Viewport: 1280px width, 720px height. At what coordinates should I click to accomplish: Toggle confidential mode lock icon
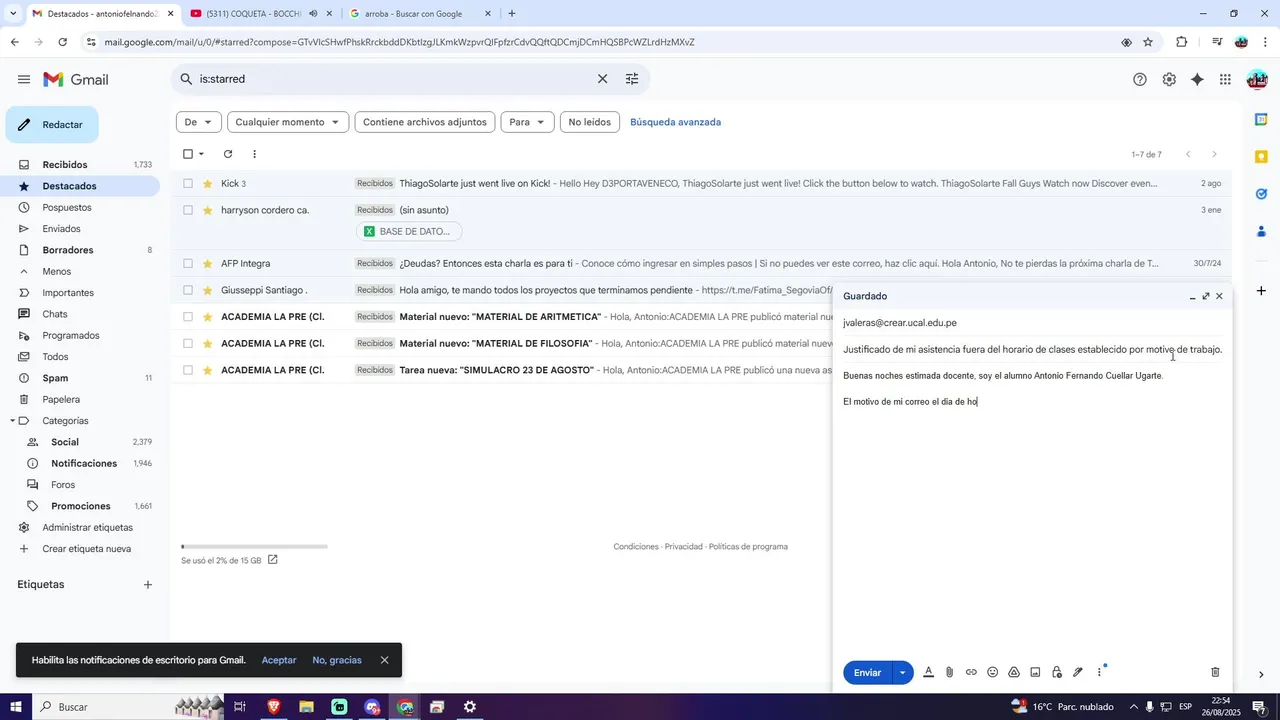(x=1056, y=672)
